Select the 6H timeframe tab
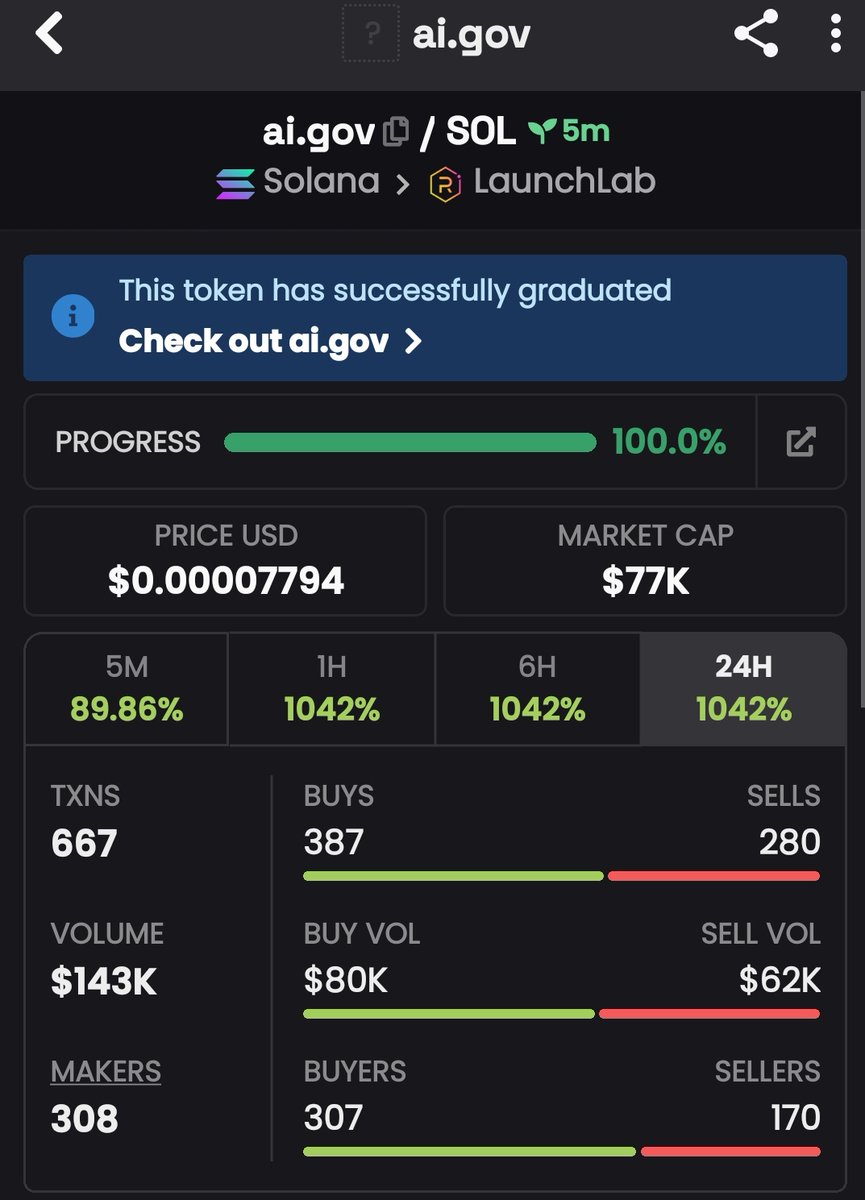Image resolution: width=865 pixels, height=1200 pixels. [537, 689]
